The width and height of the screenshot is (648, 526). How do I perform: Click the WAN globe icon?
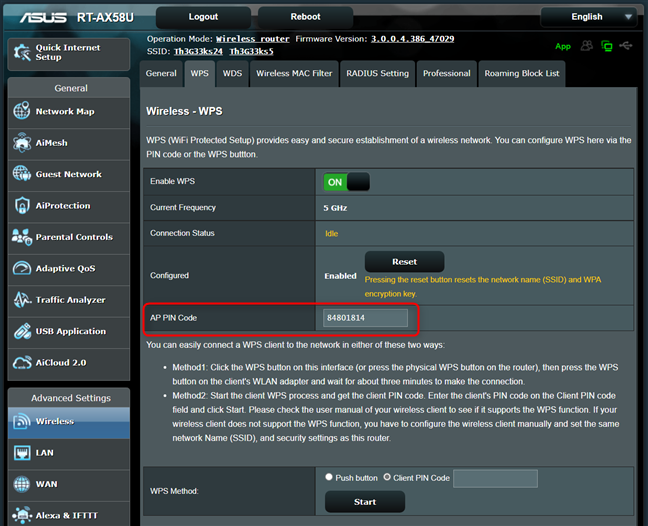click(21, 484)
